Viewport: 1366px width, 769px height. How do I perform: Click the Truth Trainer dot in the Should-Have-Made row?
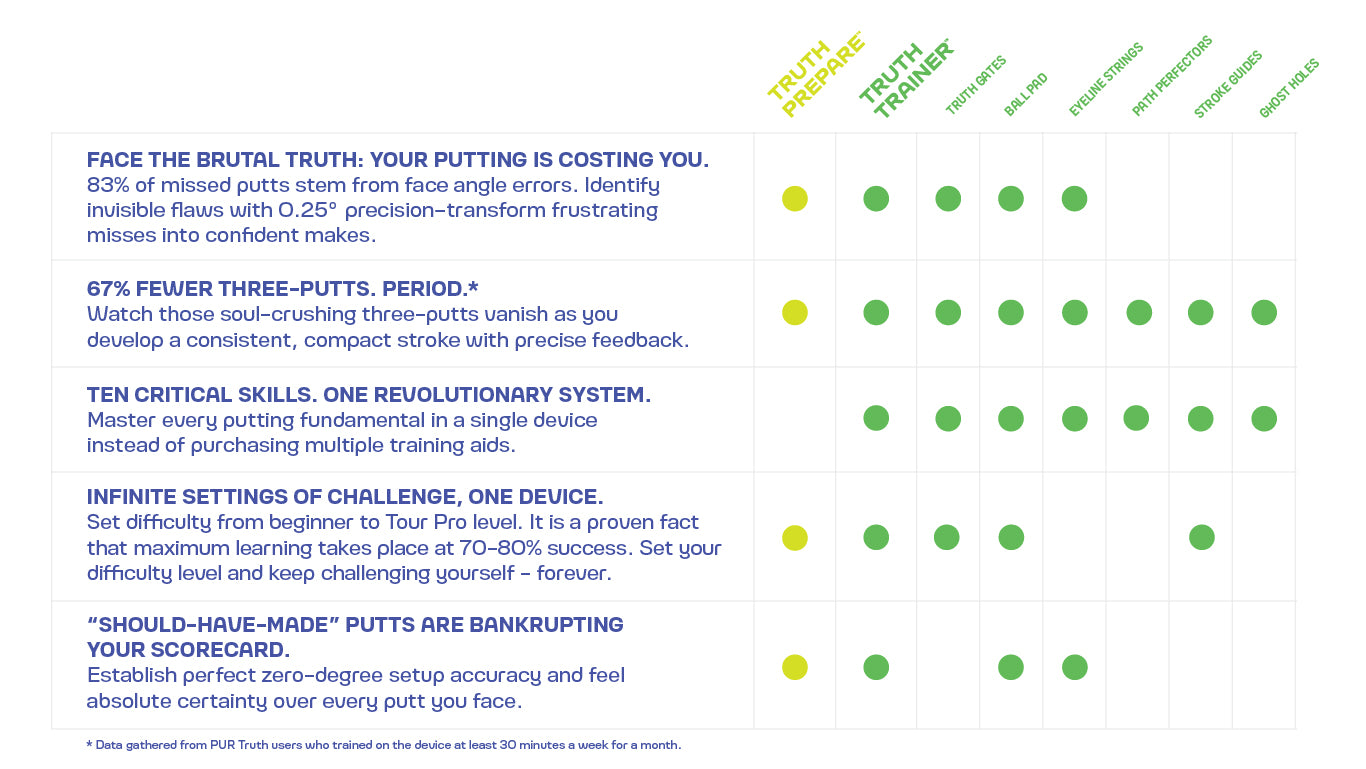pyautogui.click(x=876, y=667)
